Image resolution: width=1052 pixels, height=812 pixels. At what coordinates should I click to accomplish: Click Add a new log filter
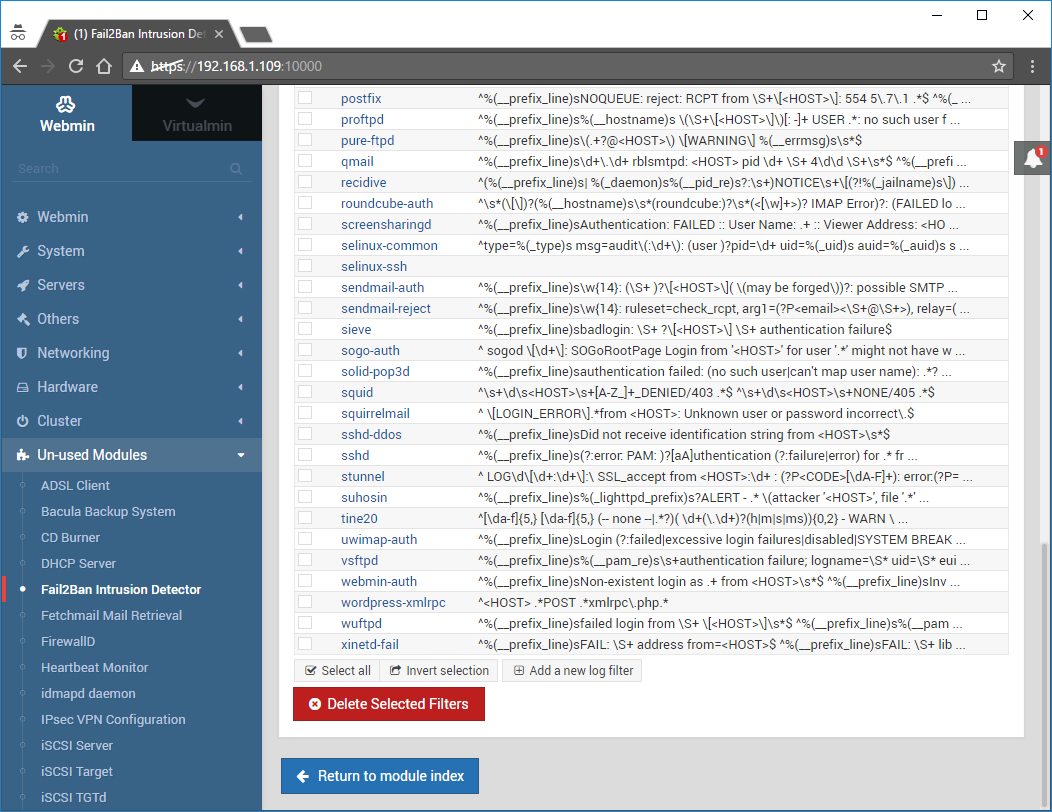tap(572, 670)
